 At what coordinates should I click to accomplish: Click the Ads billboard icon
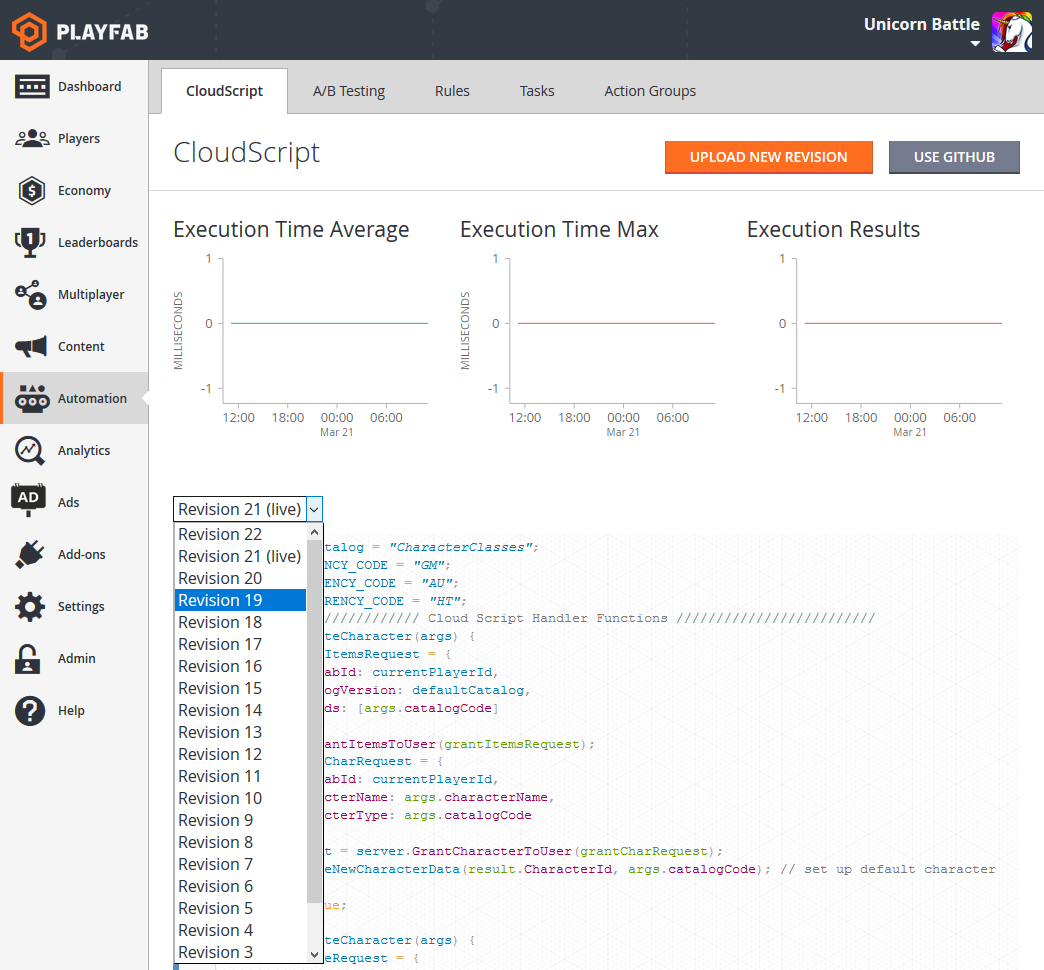tap(28, 501)
